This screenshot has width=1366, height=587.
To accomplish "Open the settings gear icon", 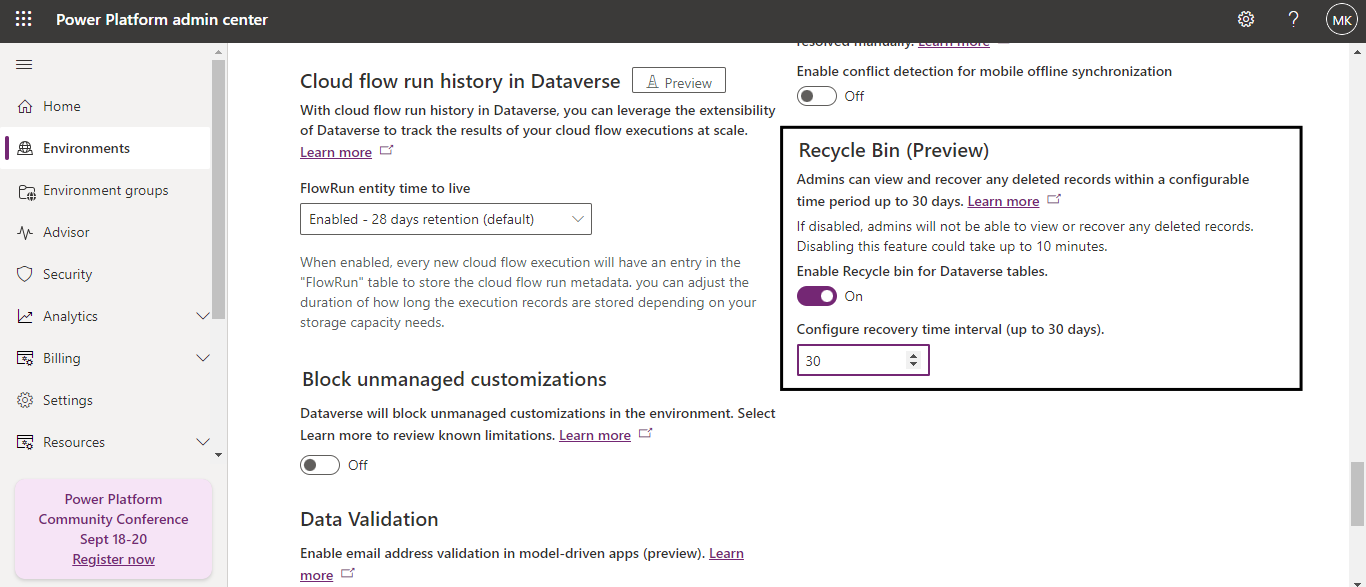I will (1246, 20).
